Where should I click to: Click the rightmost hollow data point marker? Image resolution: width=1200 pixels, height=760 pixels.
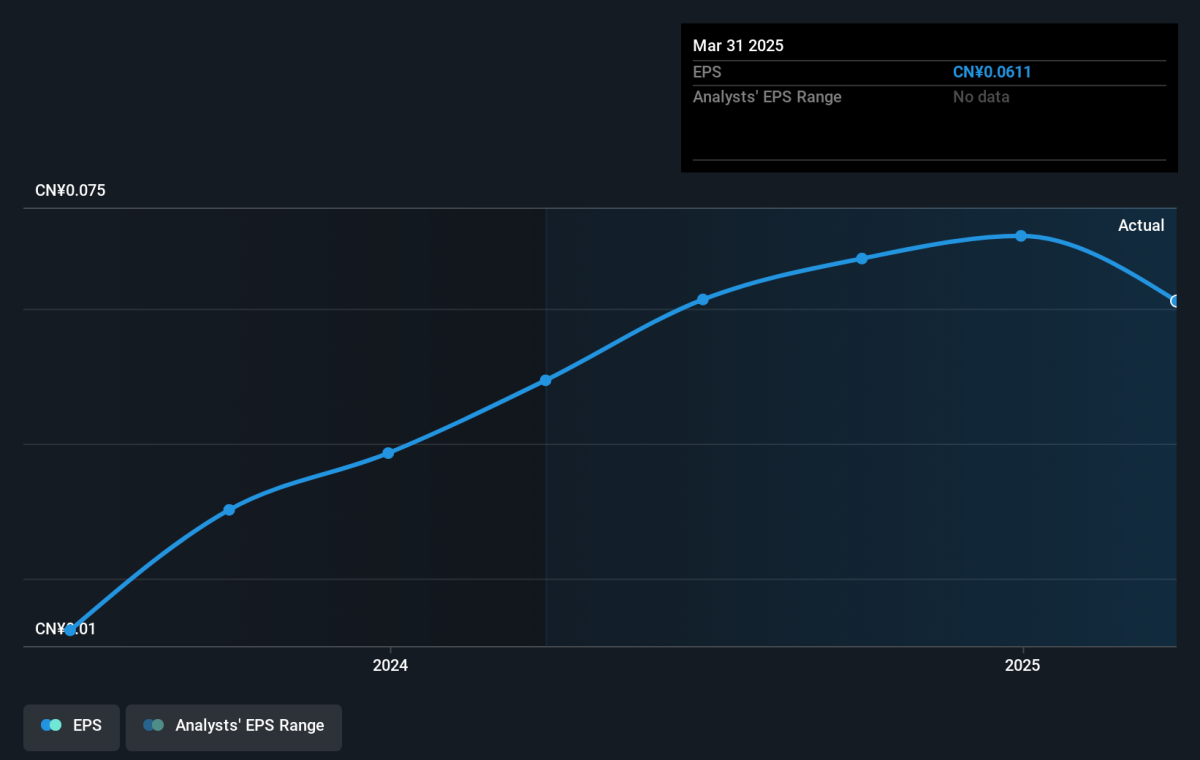tap(1174, 300)
